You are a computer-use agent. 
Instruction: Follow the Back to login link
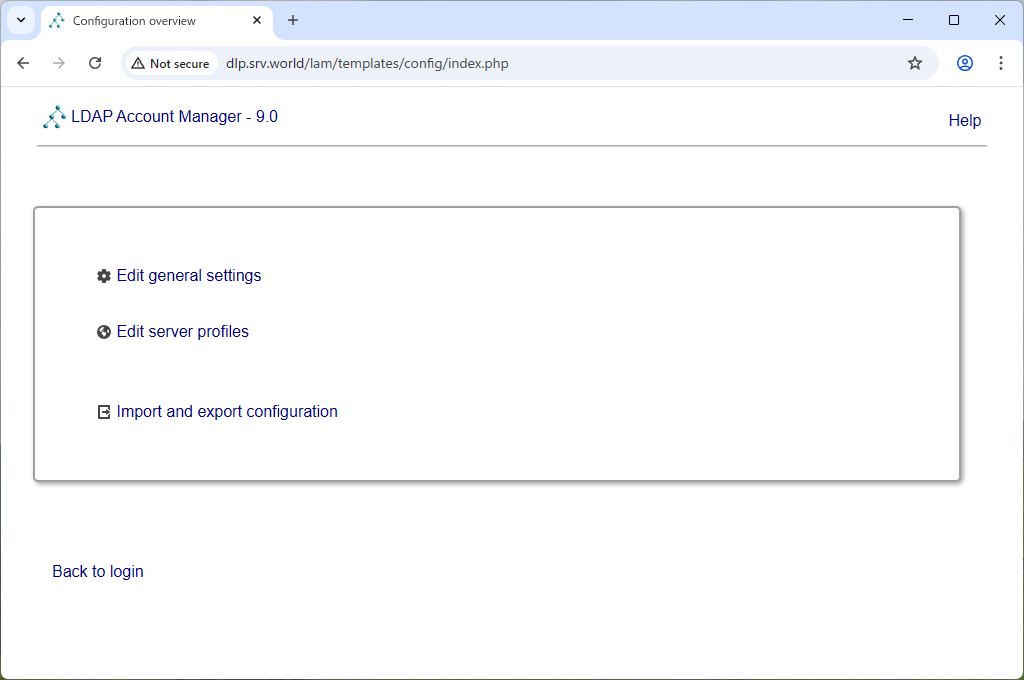98,572
